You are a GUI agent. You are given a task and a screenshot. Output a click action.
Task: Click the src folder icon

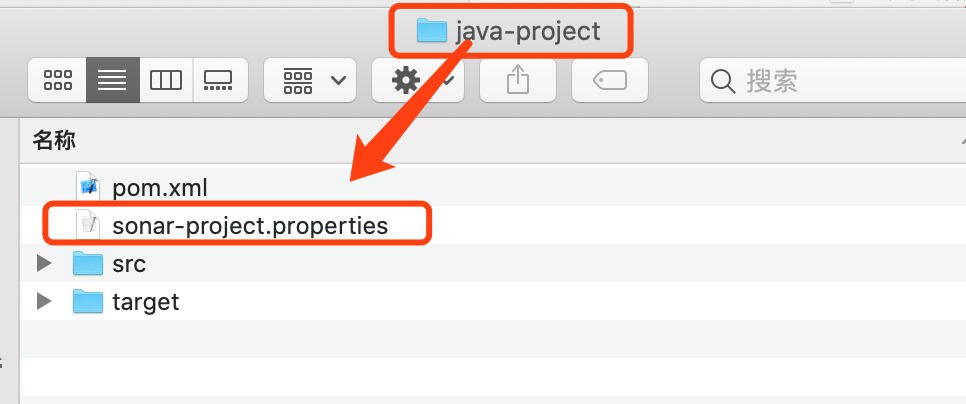pos(89,264)
